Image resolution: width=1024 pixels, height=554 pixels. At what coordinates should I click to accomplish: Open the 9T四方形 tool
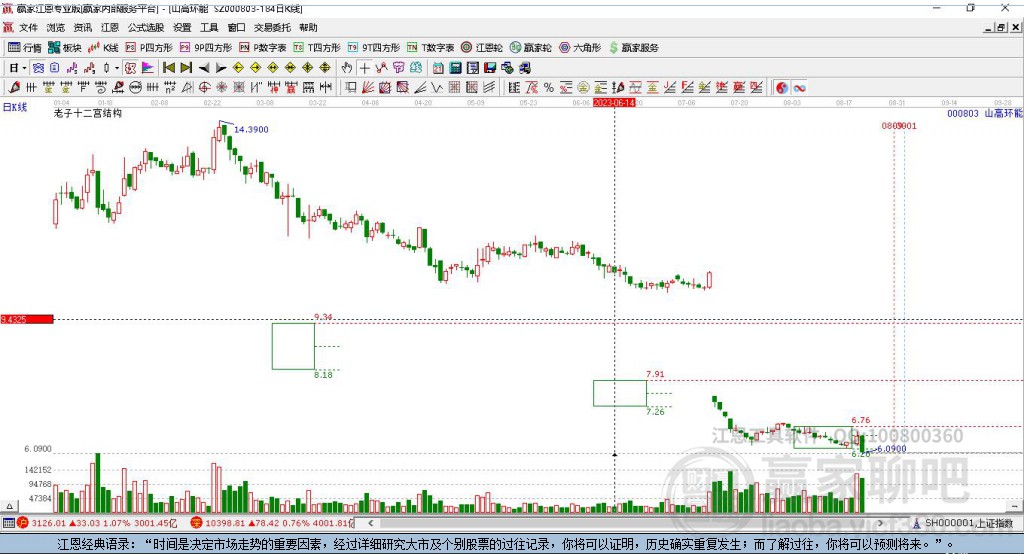[374, 48]
